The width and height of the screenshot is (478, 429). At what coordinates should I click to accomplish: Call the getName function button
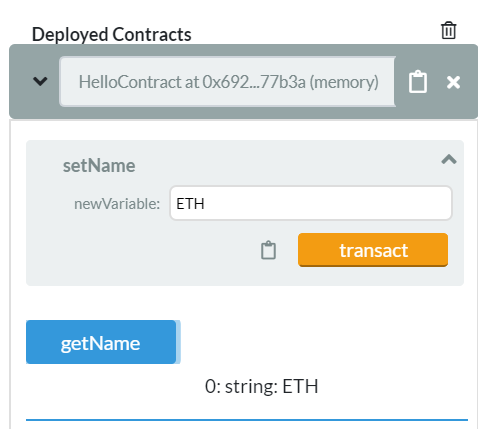(x=101, y=342)
